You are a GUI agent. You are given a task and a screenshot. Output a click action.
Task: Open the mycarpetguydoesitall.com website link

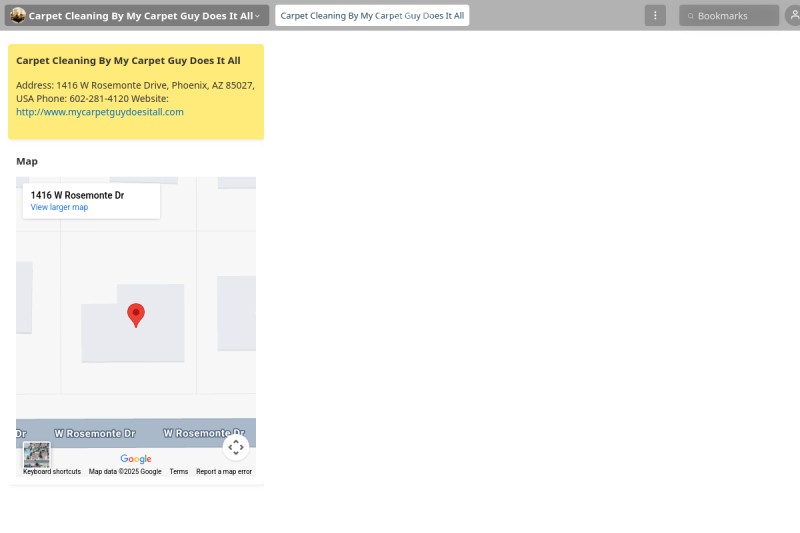pyautogui.click(x=99, y=112)
